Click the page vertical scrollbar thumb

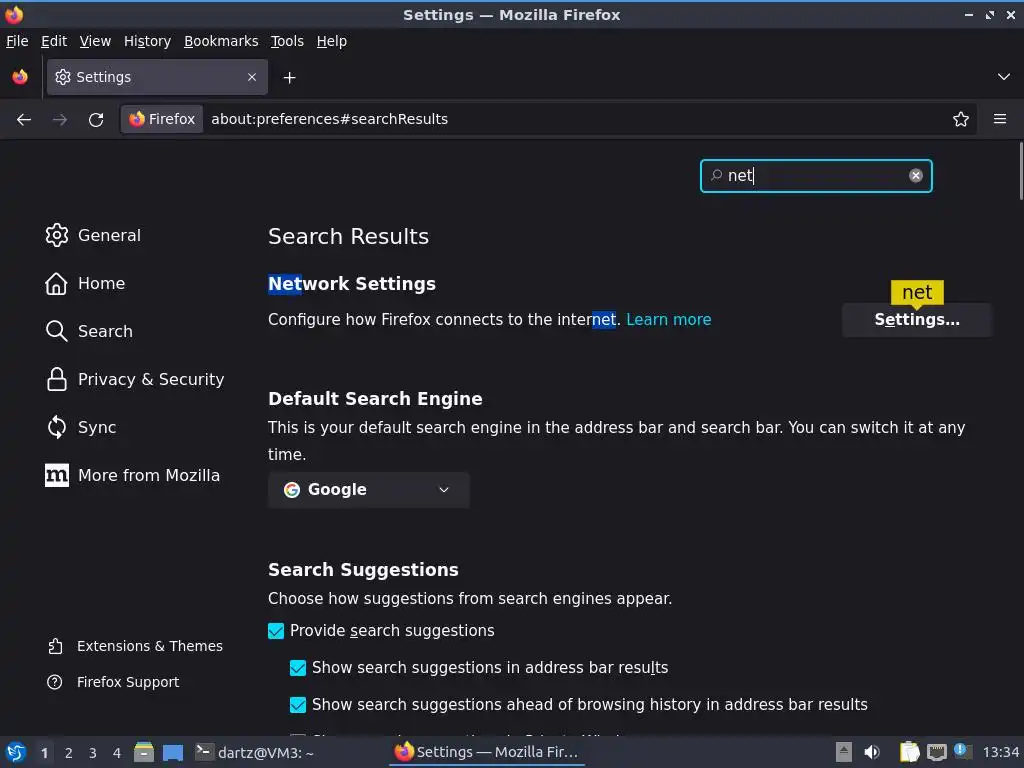(x=1020, y=171)
